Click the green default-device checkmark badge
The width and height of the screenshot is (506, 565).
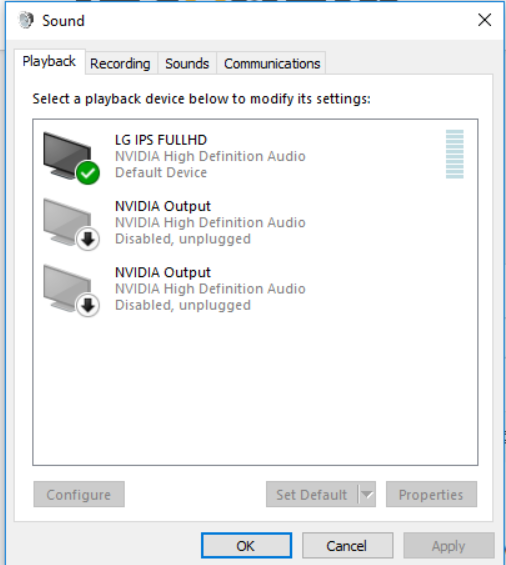[88, 173]
